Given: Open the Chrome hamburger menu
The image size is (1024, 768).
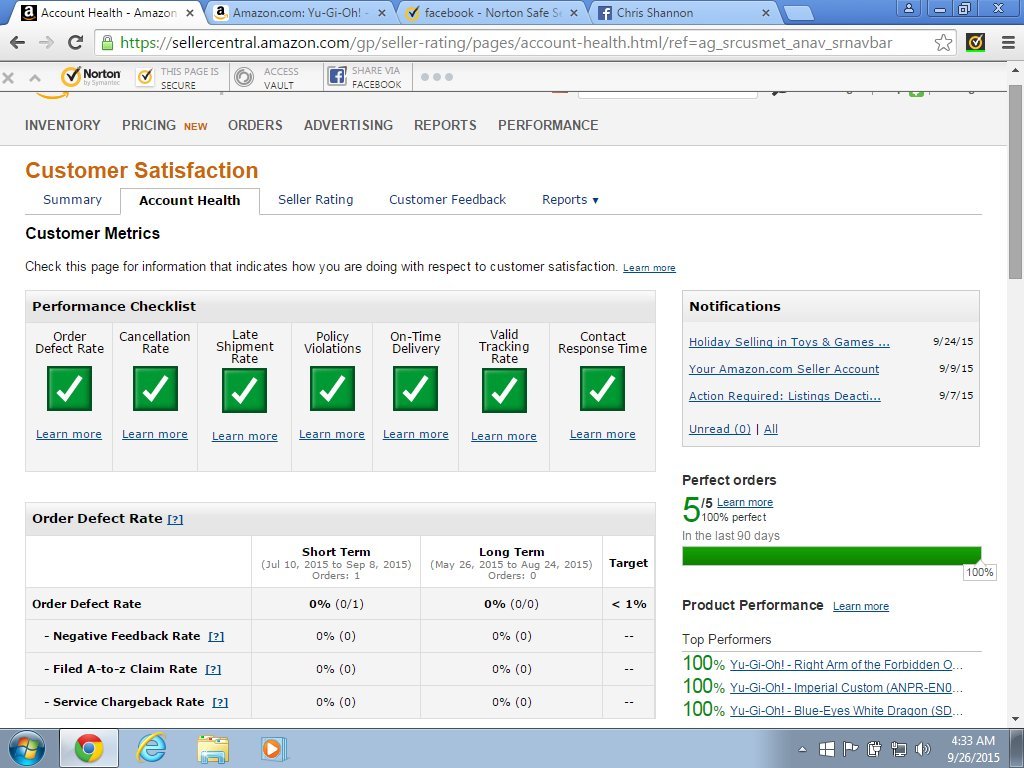Looking at the screenshot, I should click(1008, 43).
